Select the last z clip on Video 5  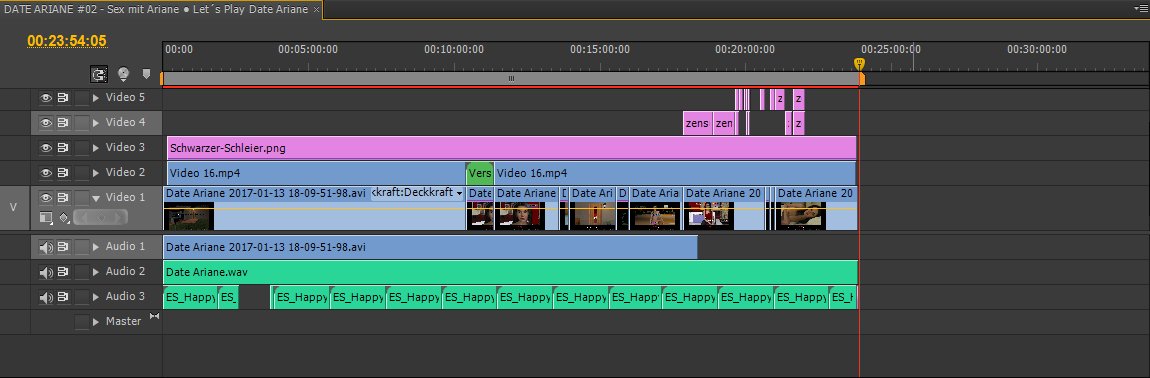click(799, 98)
